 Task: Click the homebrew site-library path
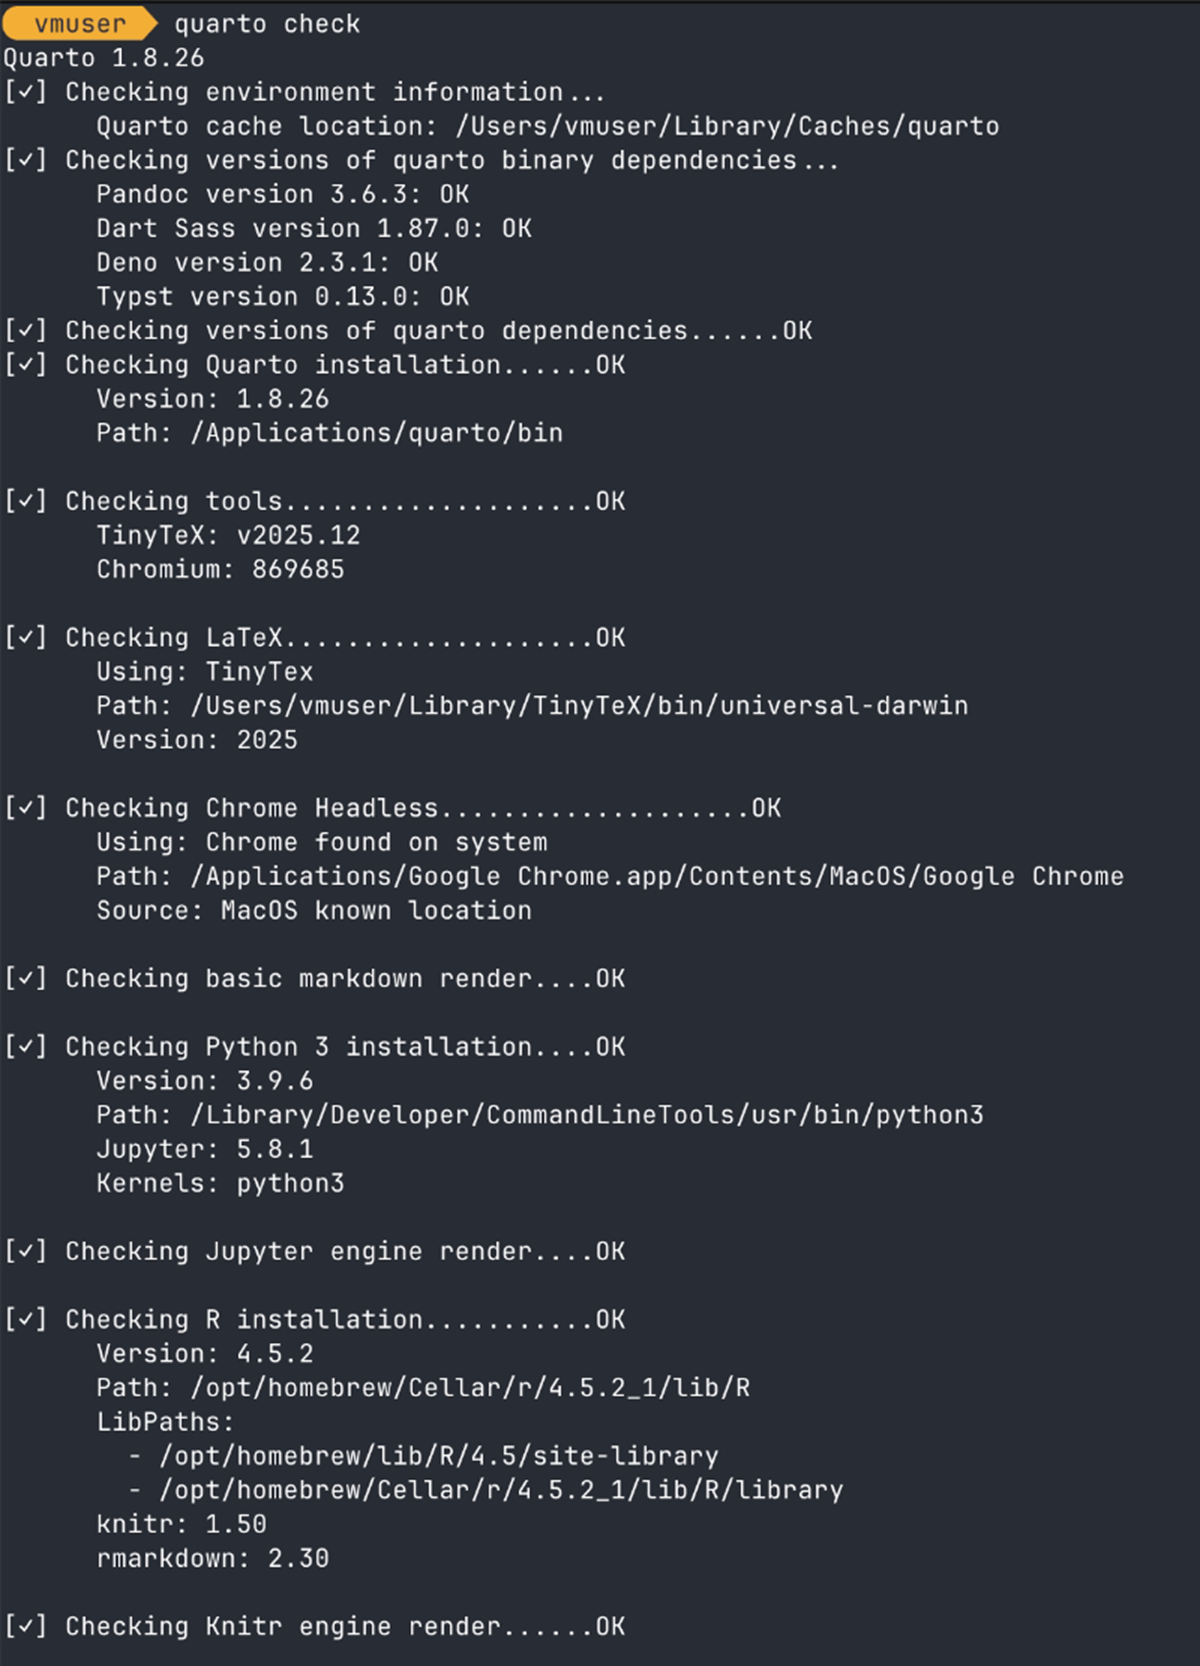click(438, 1456)
